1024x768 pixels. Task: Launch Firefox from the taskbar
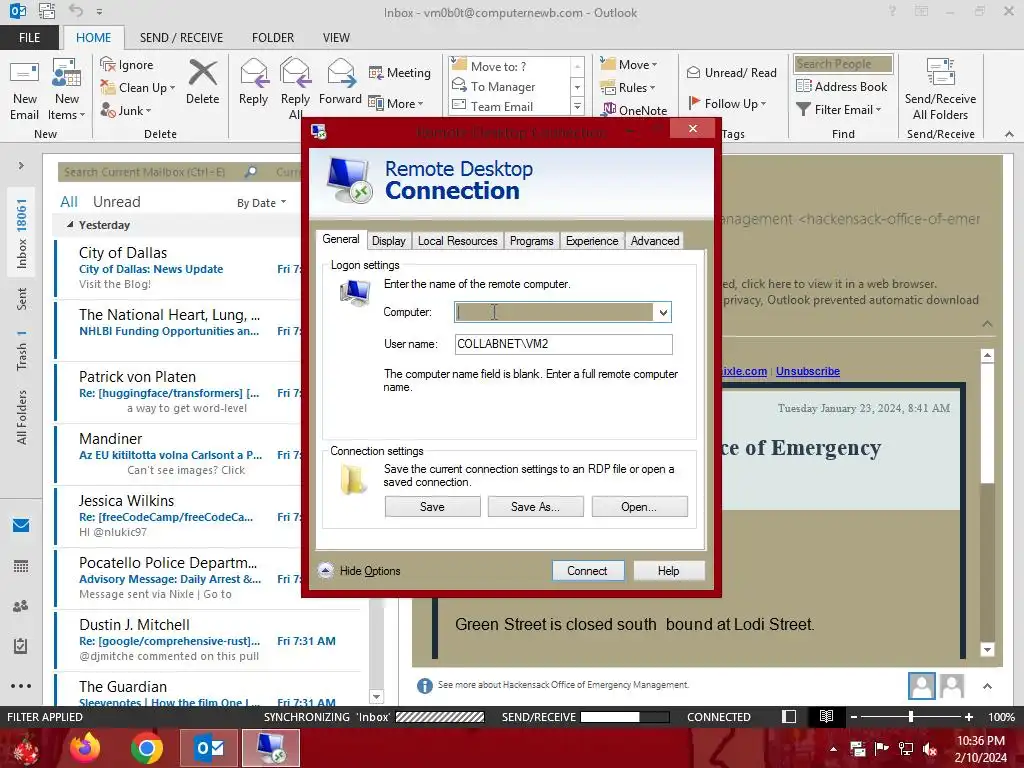(85, 748)
